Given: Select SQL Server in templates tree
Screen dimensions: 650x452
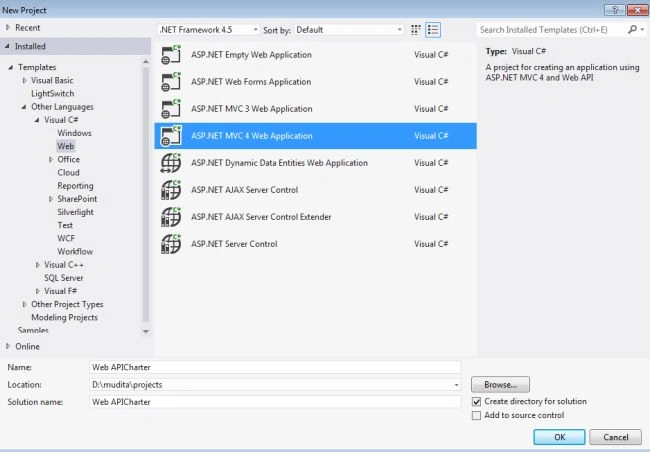Looking at the screenshot, I should [x=64, y=278].
